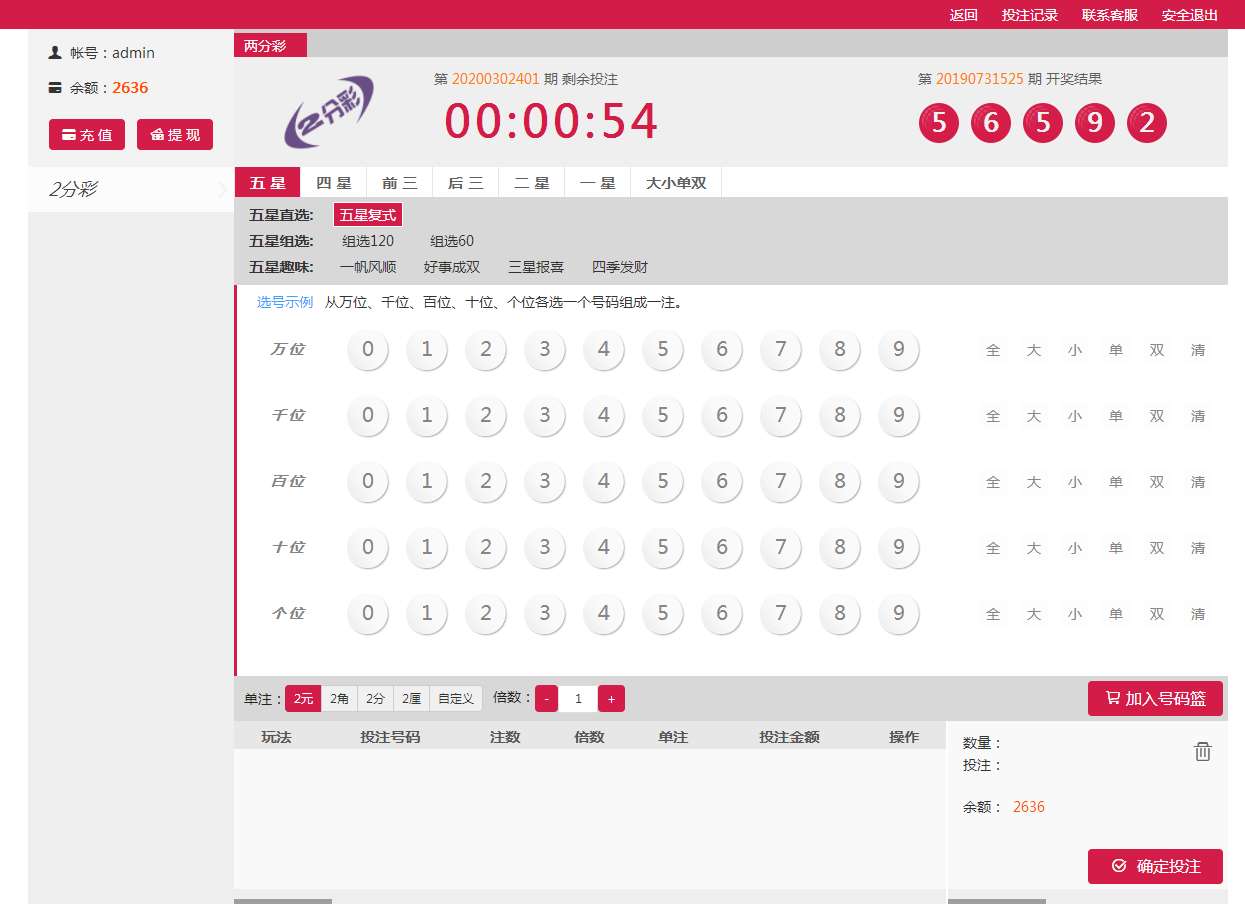The height and width of the screenshot is (904, 1245).
Task: Click 返回 in the top bar
Action: pos(963,15)
